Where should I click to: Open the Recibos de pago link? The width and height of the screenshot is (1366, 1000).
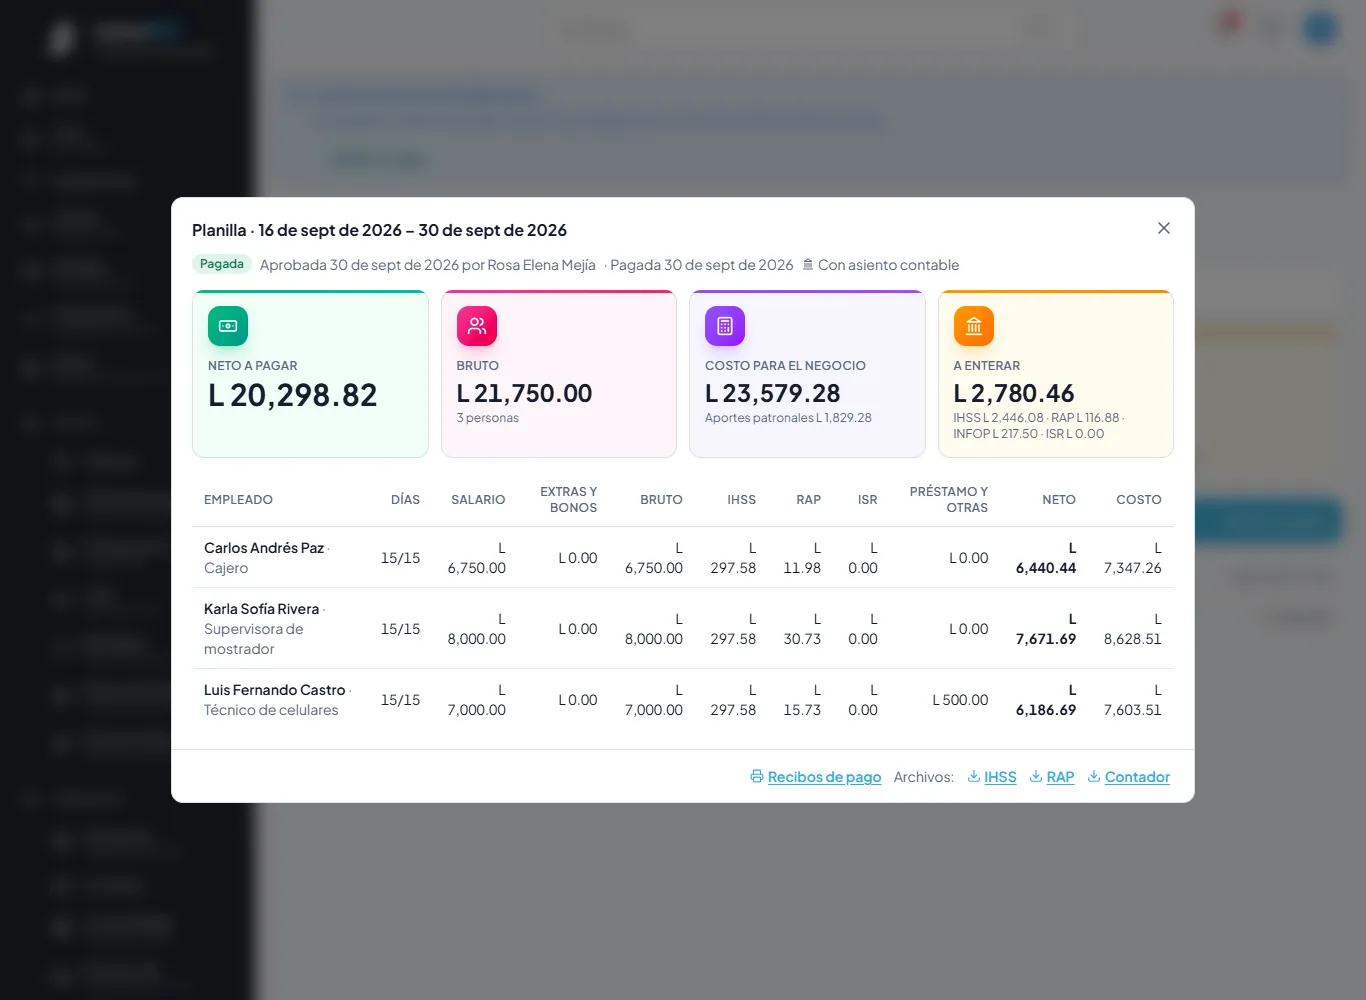pos(824,777)
